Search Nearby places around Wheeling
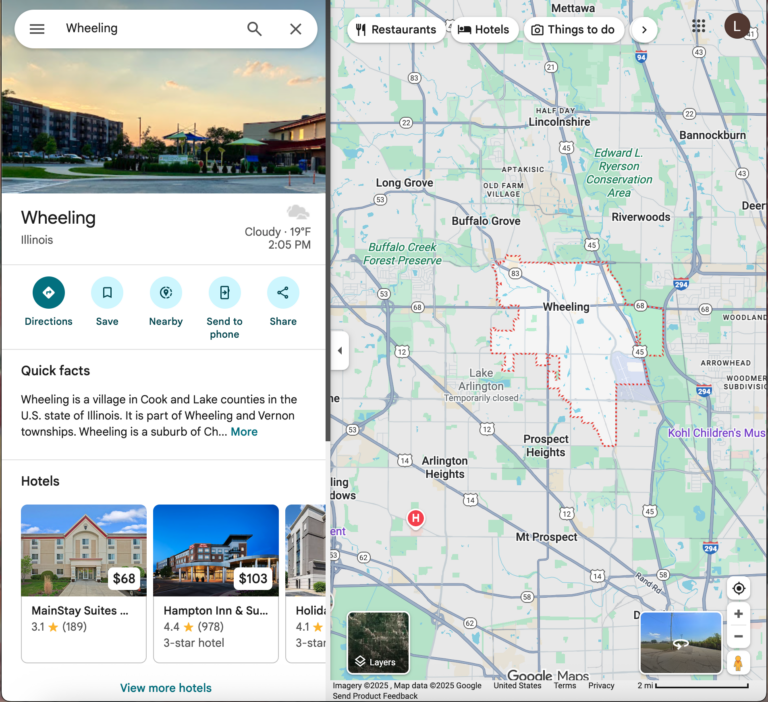Image resolution: width=768 pixels, height=702 pixels. tap(166, 293)
